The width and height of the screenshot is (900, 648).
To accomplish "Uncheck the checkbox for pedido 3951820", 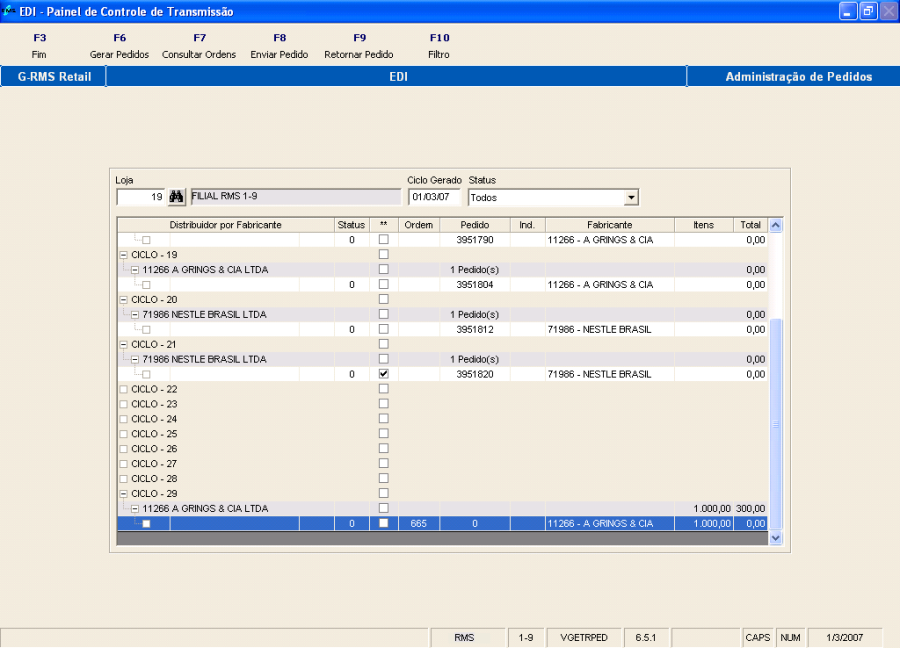I will pyautogui.click(x=384, y=374).
